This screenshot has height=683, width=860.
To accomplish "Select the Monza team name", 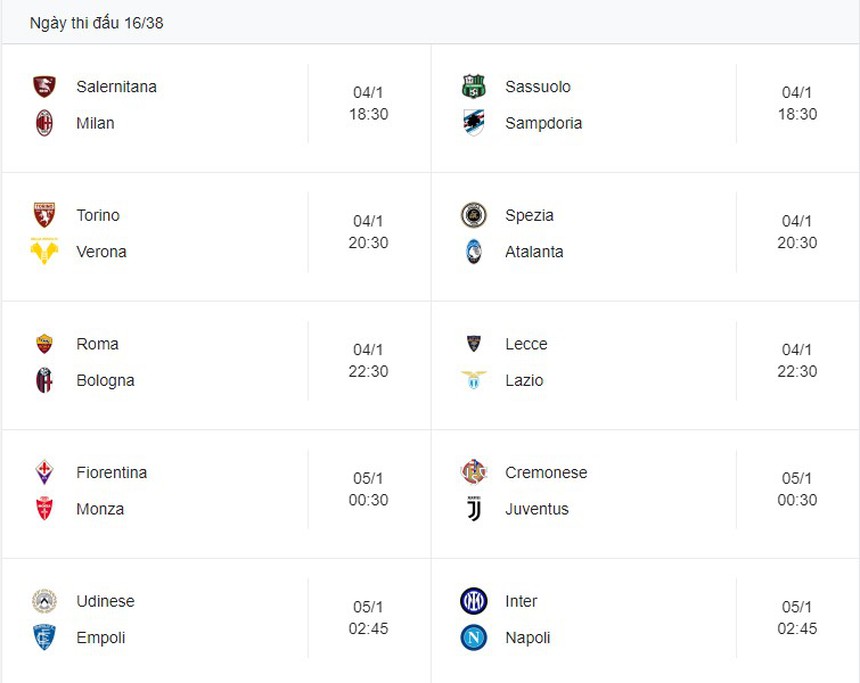I will (100, 509).
